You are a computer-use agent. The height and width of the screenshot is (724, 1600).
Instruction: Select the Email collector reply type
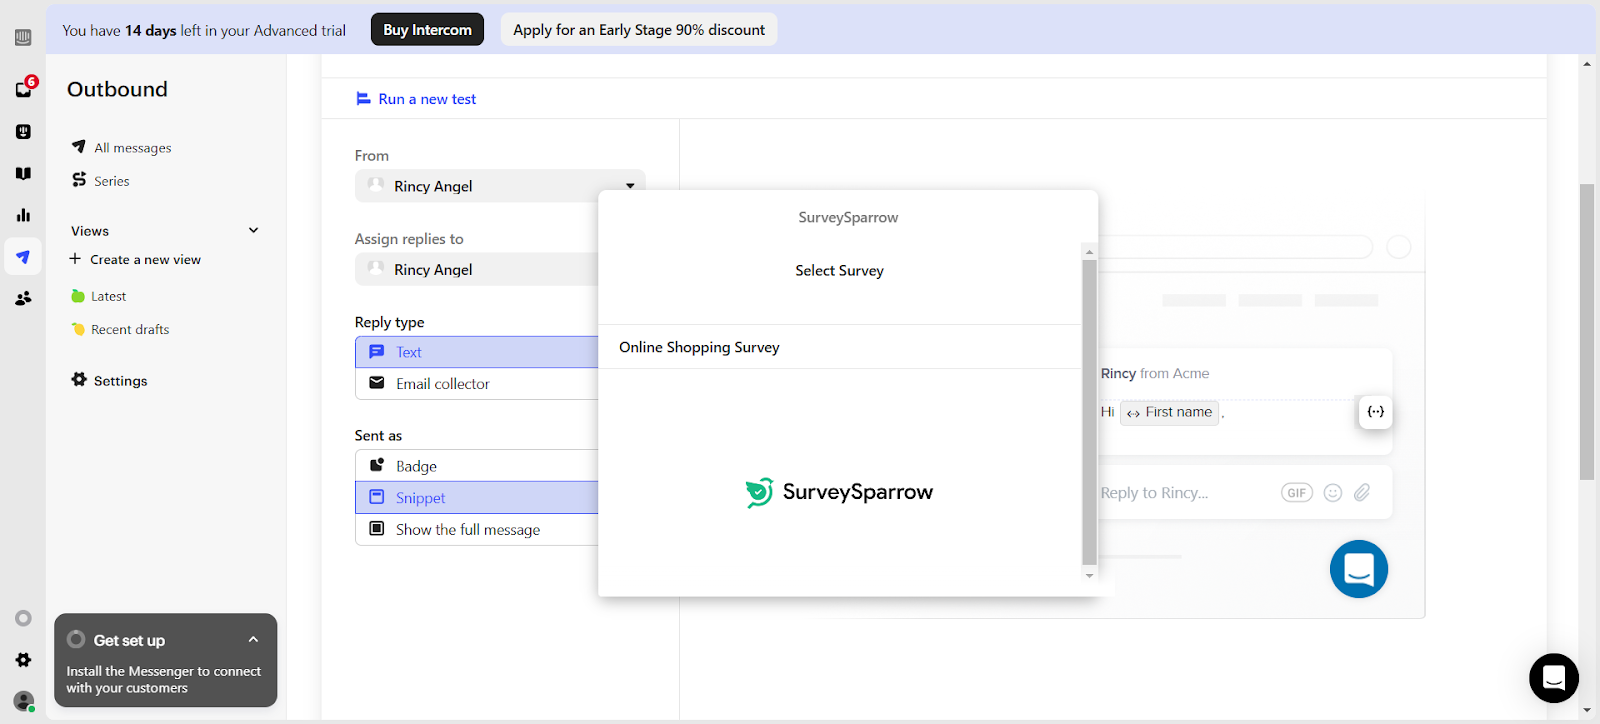(x=476, y=384)
